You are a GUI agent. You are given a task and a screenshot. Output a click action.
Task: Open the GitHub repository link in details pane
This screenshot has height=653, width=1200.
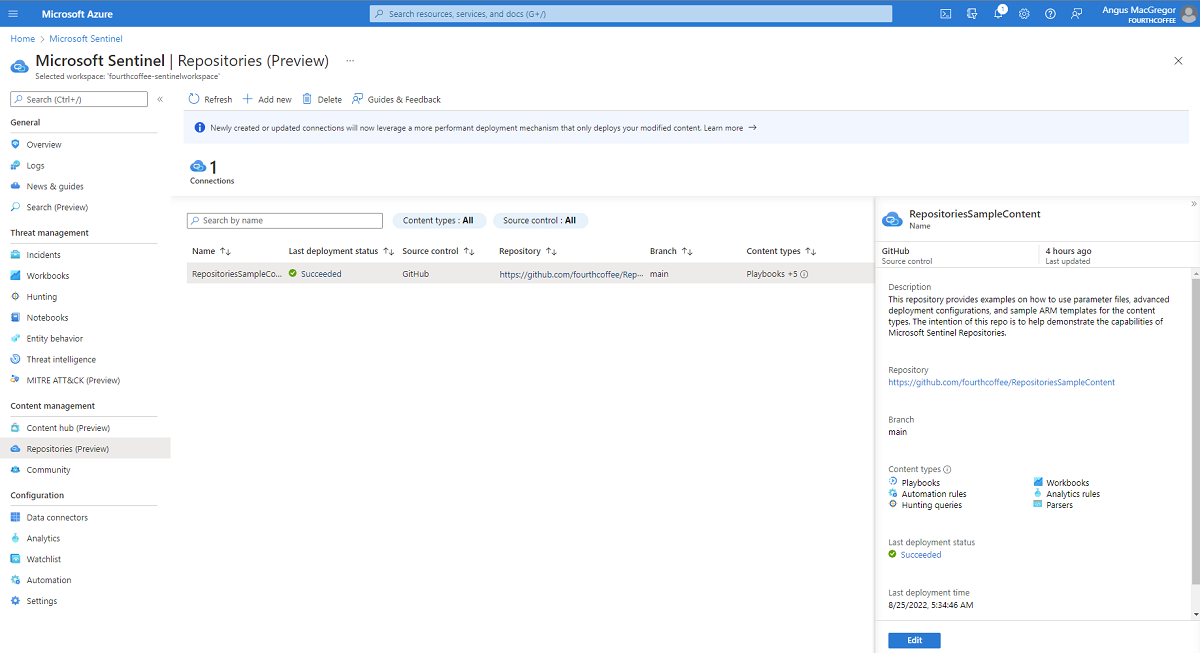1001,382
